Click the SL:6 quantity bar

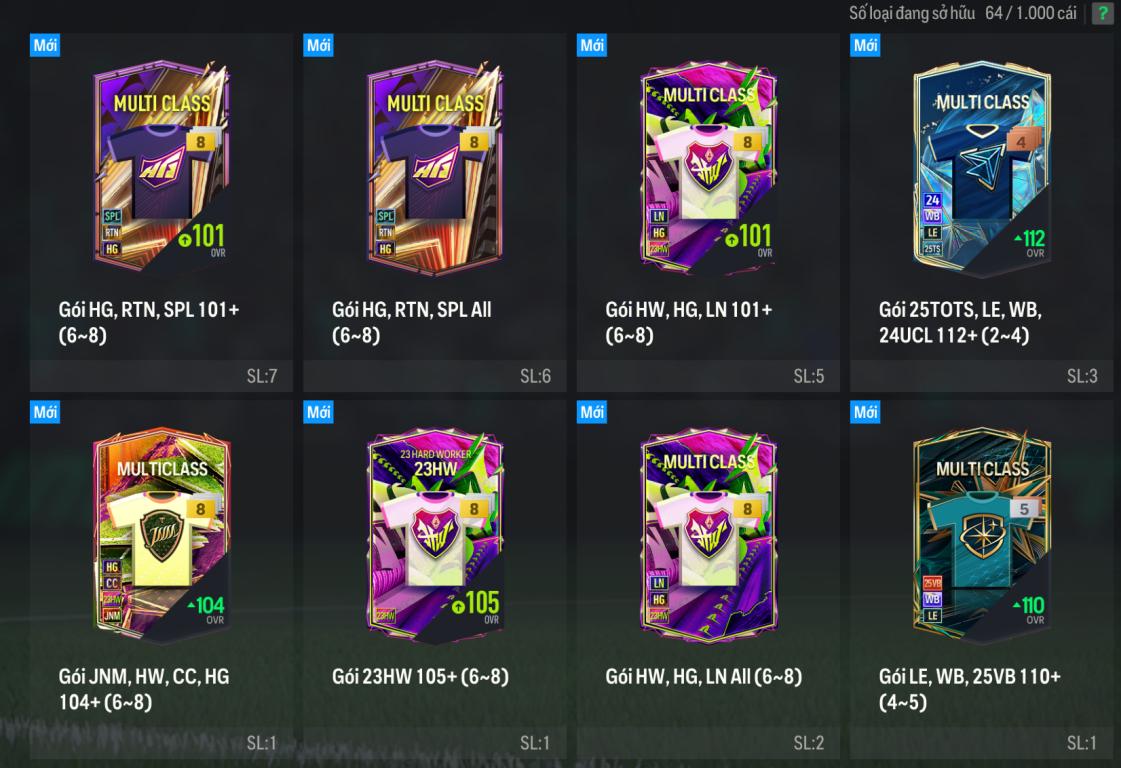pos(435,376)
